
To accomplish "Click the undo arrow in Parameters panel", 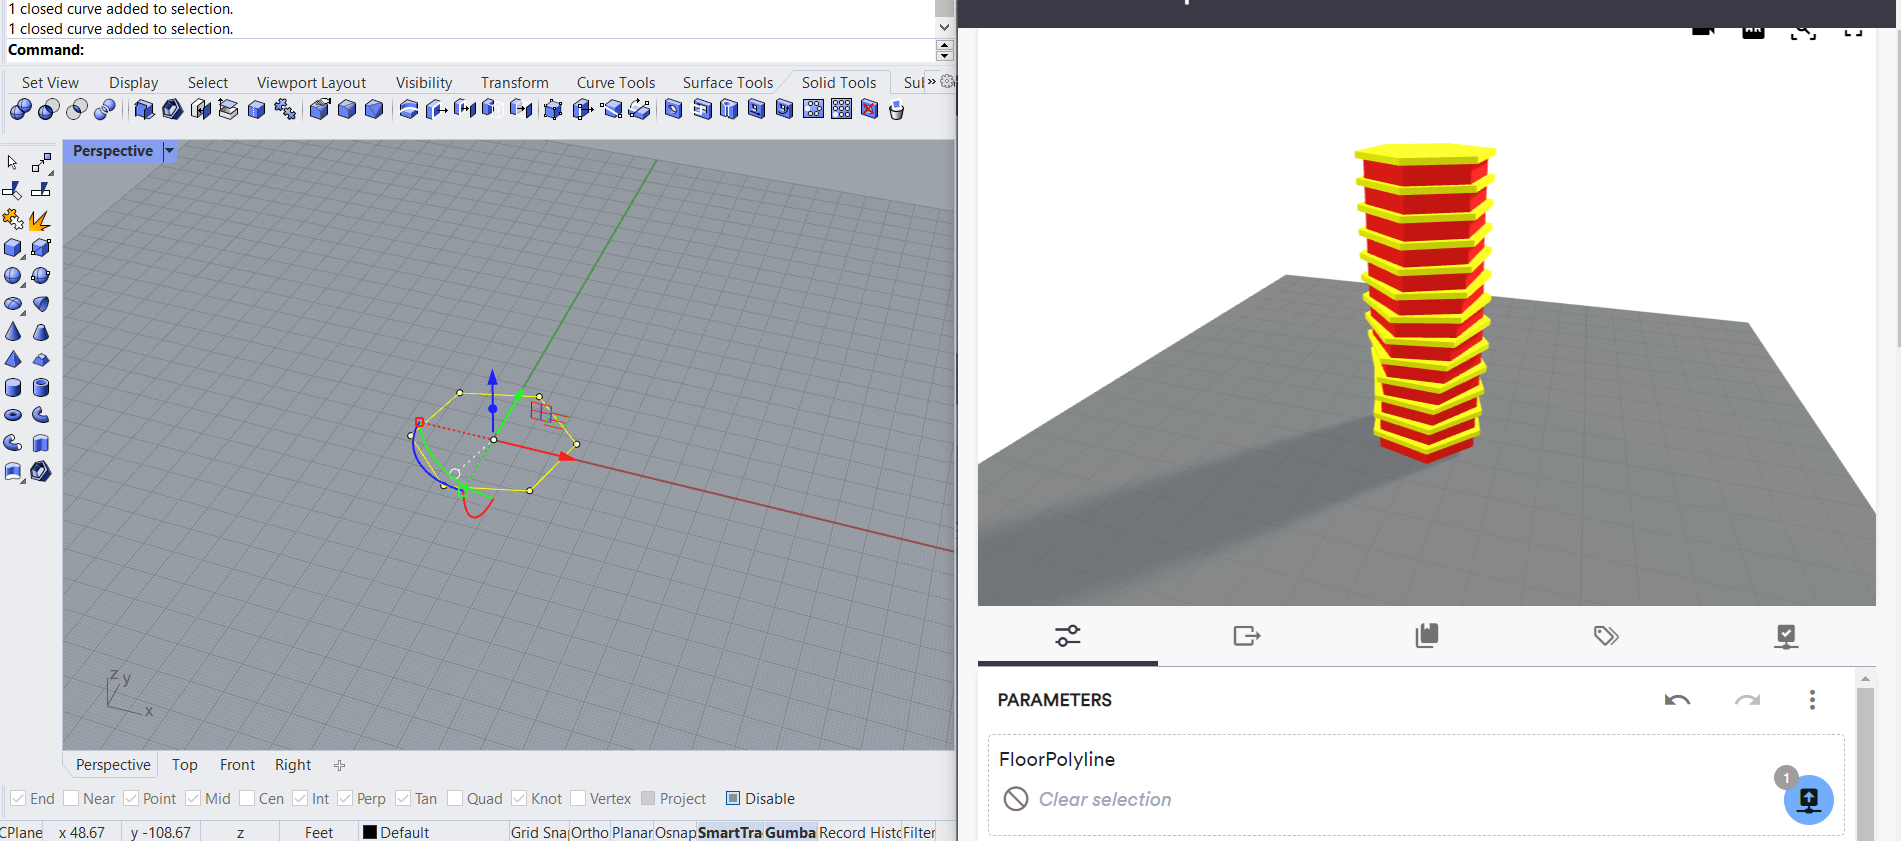I will coord(1677,700).
